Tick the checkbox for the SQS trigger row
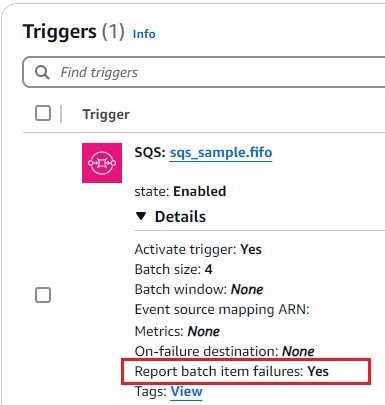The image size is (385, 405). point(43,295)
